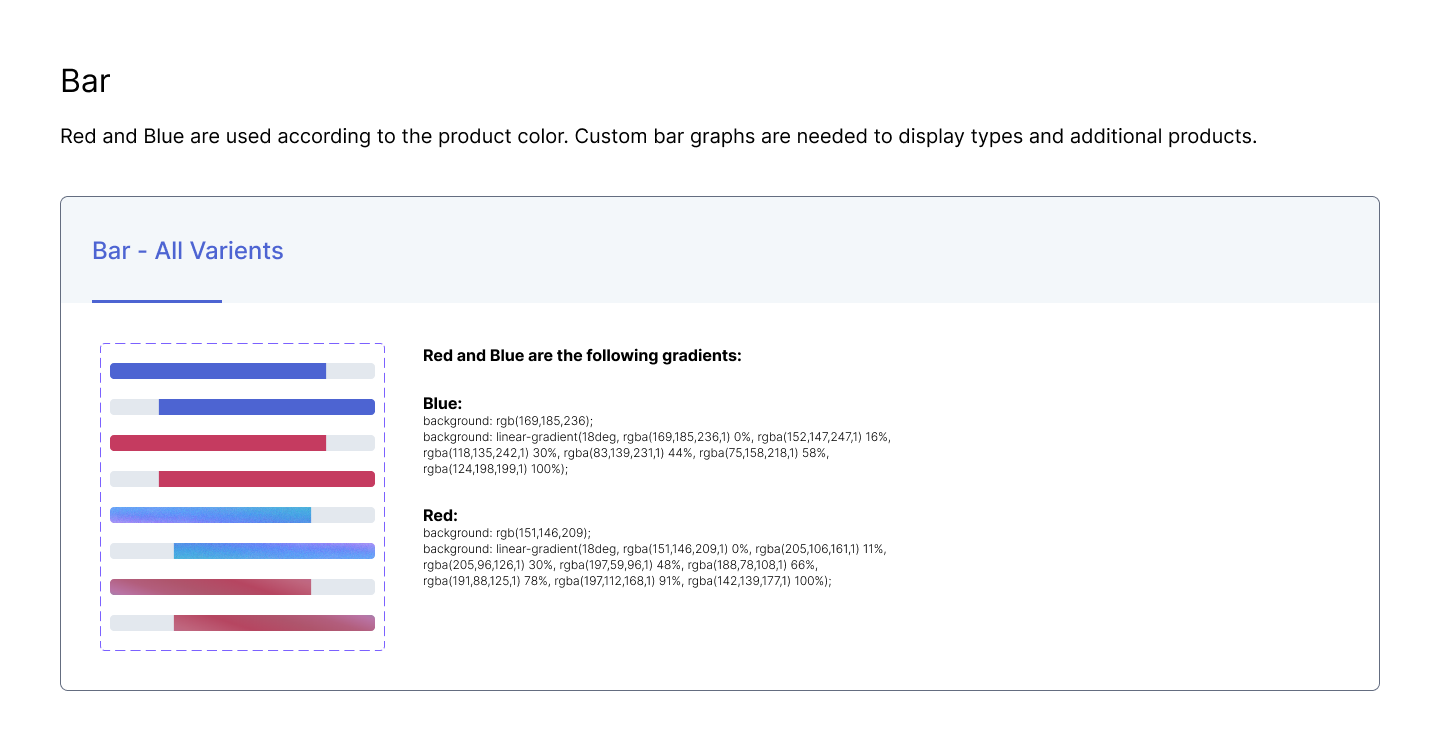Screen dimensions: 1440x751
Task: Click the "Red:" label
Action: tap(440, 516)
